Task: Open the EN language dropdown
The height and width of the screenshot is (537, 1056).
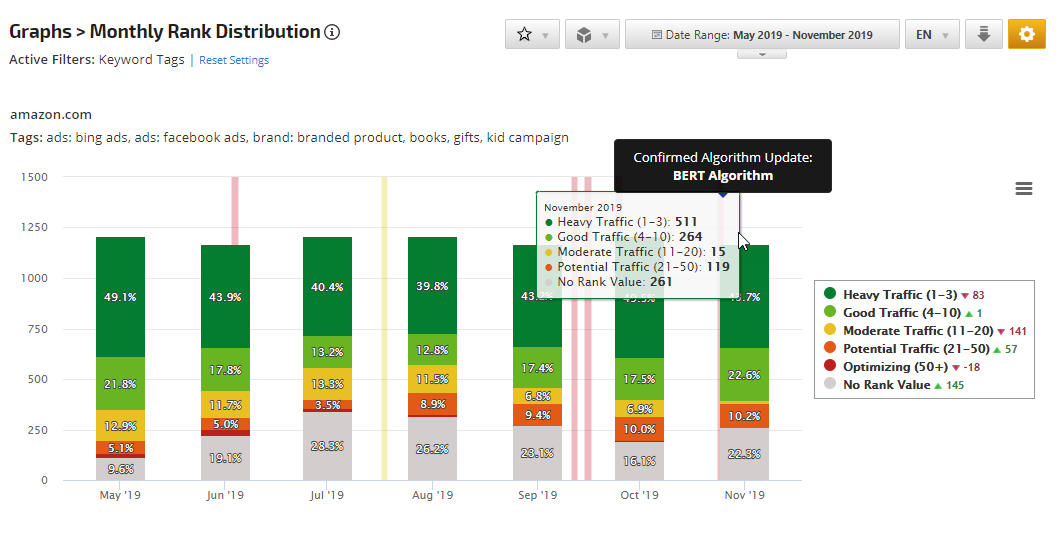Action: [931, 34]
